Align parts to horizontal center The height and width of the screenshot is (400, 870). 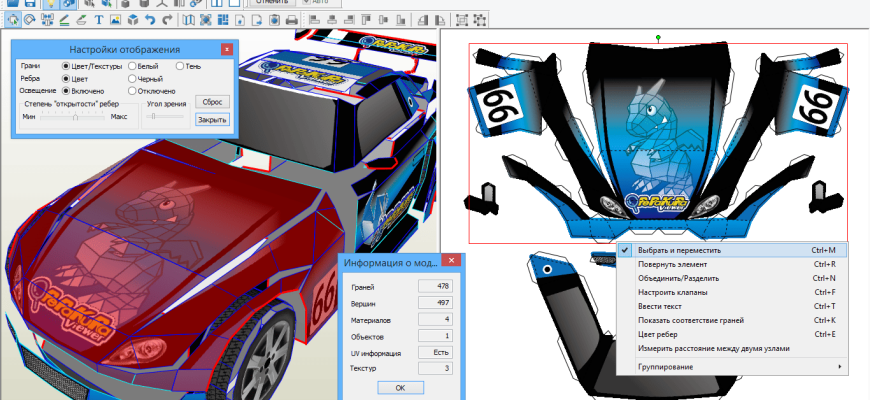pyautogui.click(x=332, y=20)
